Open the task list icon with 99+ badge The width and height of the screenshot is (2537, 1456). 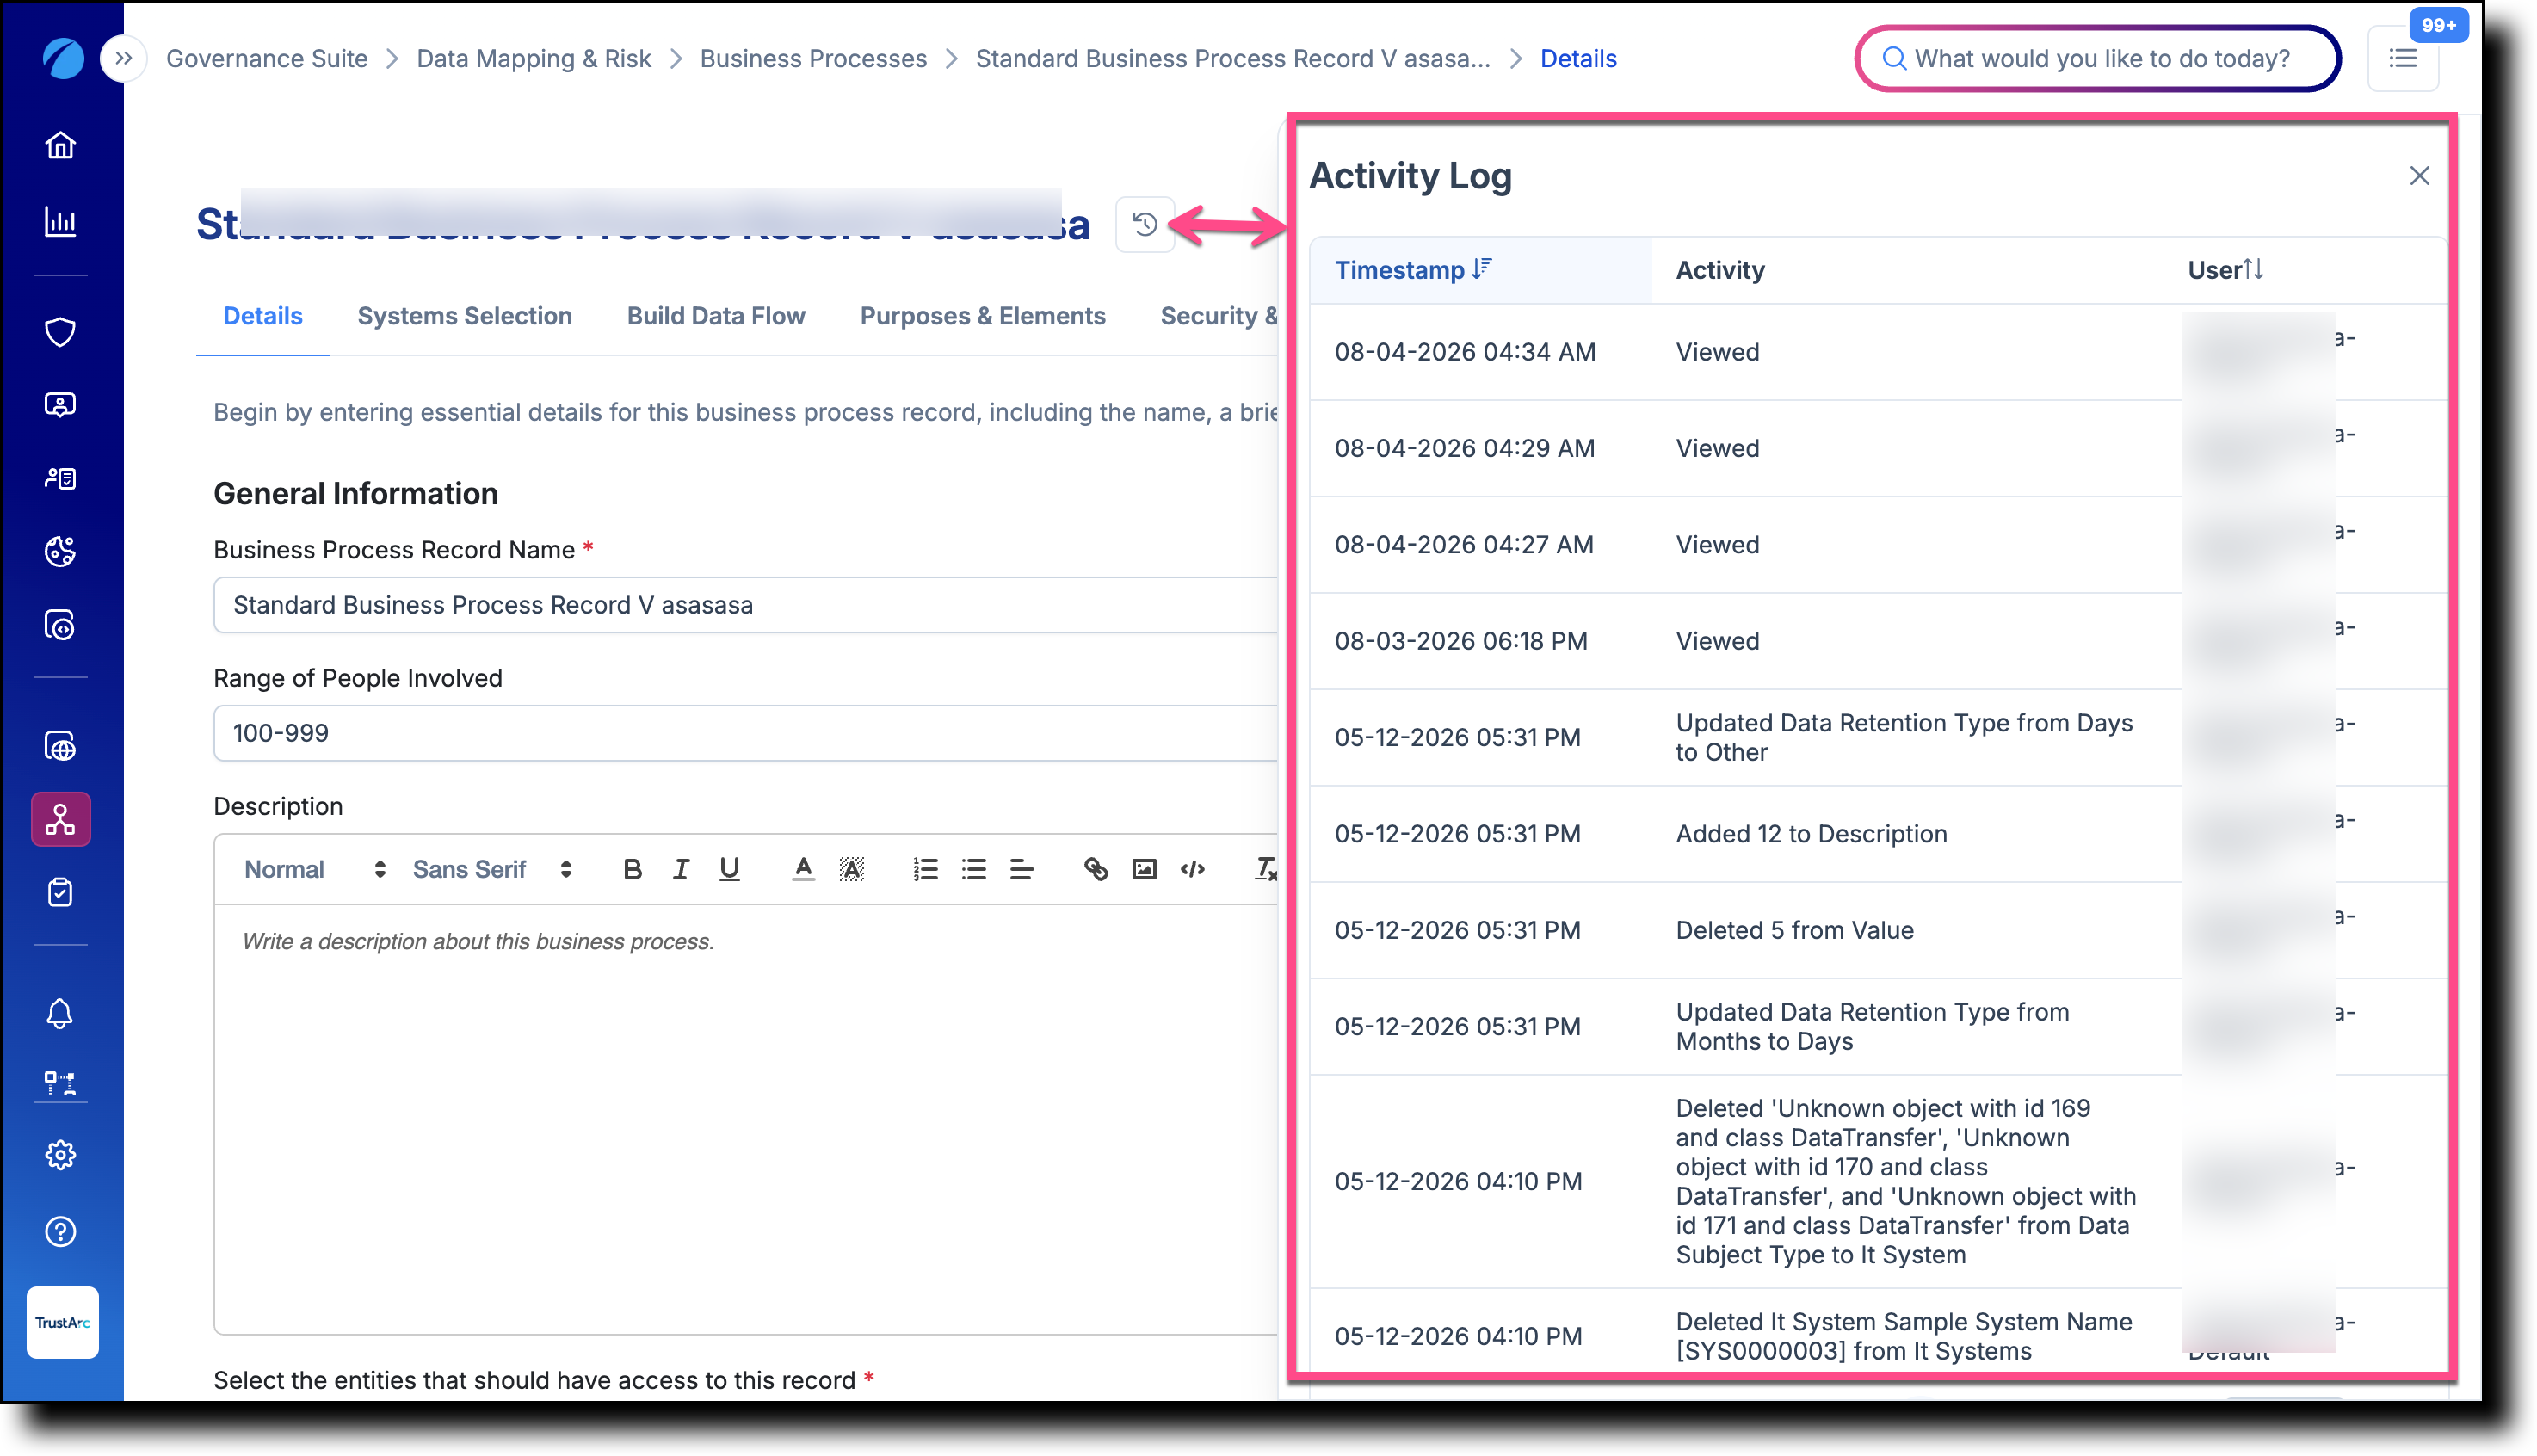coord(2403,58)
